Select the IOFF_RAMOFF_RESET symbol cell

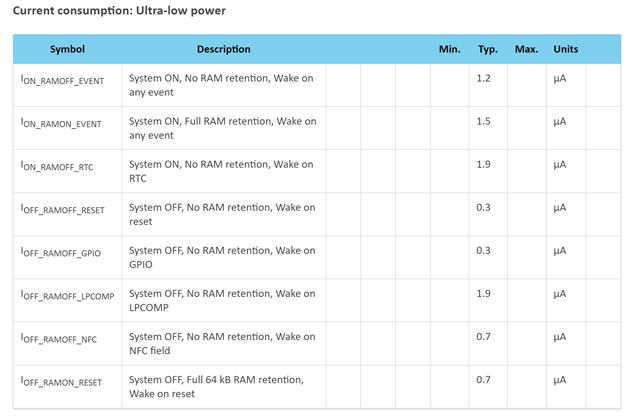pos(67,214)
